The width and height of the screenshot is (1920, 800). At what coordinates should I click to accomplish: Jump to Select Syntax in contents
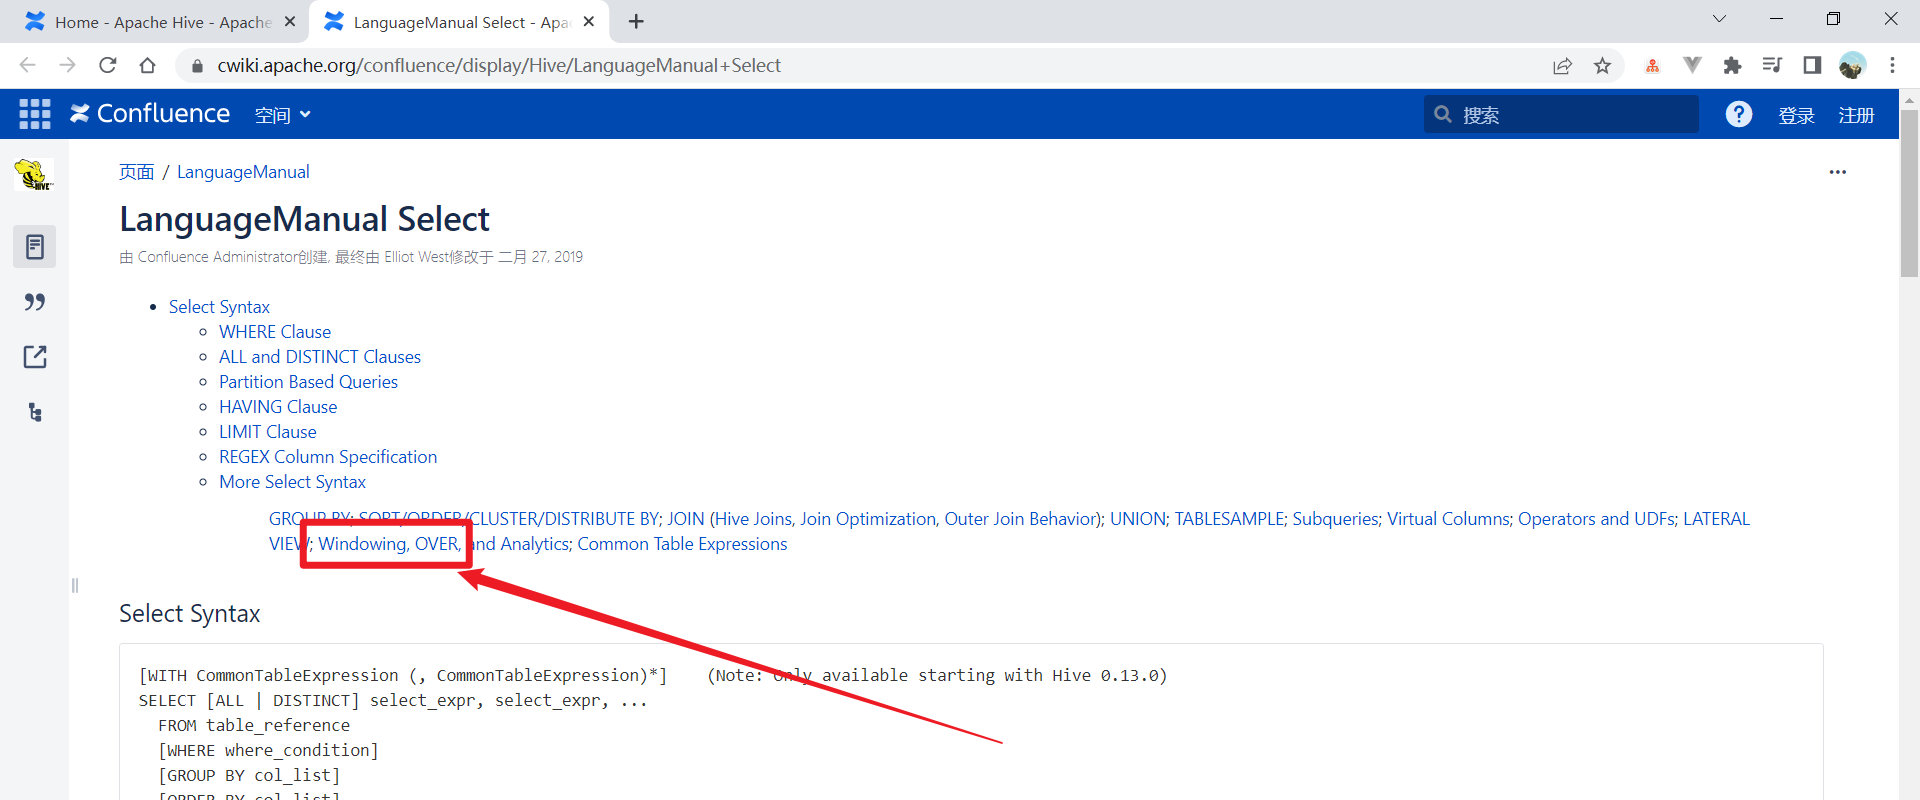pos(219,307)
